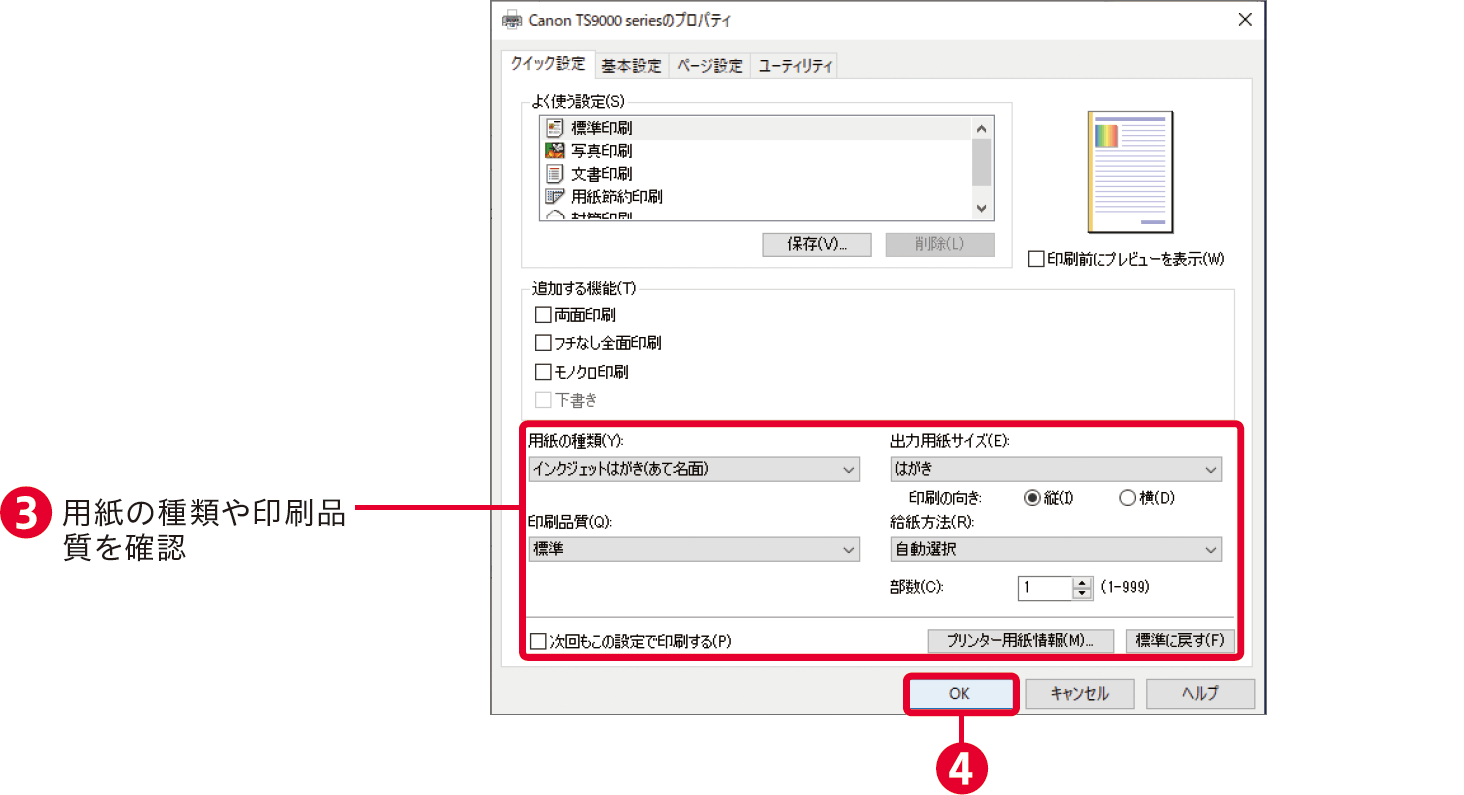Click the 部数 input field

point(1045,588)
